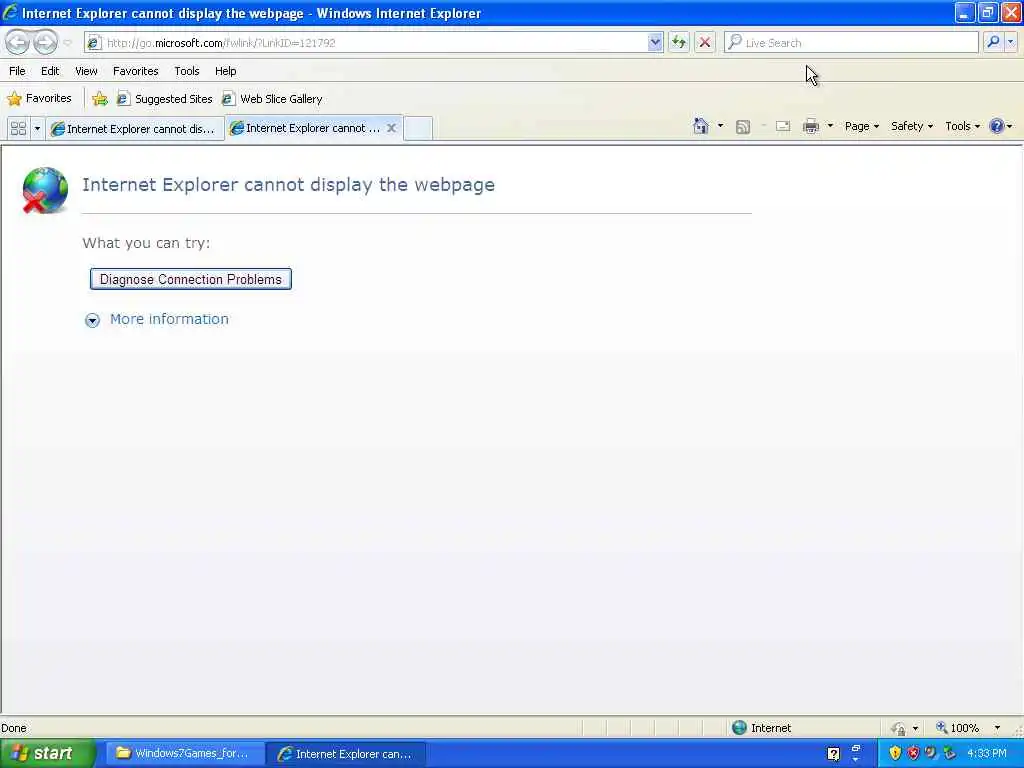
Task: Open the Help menu
Action: [225, 71]
